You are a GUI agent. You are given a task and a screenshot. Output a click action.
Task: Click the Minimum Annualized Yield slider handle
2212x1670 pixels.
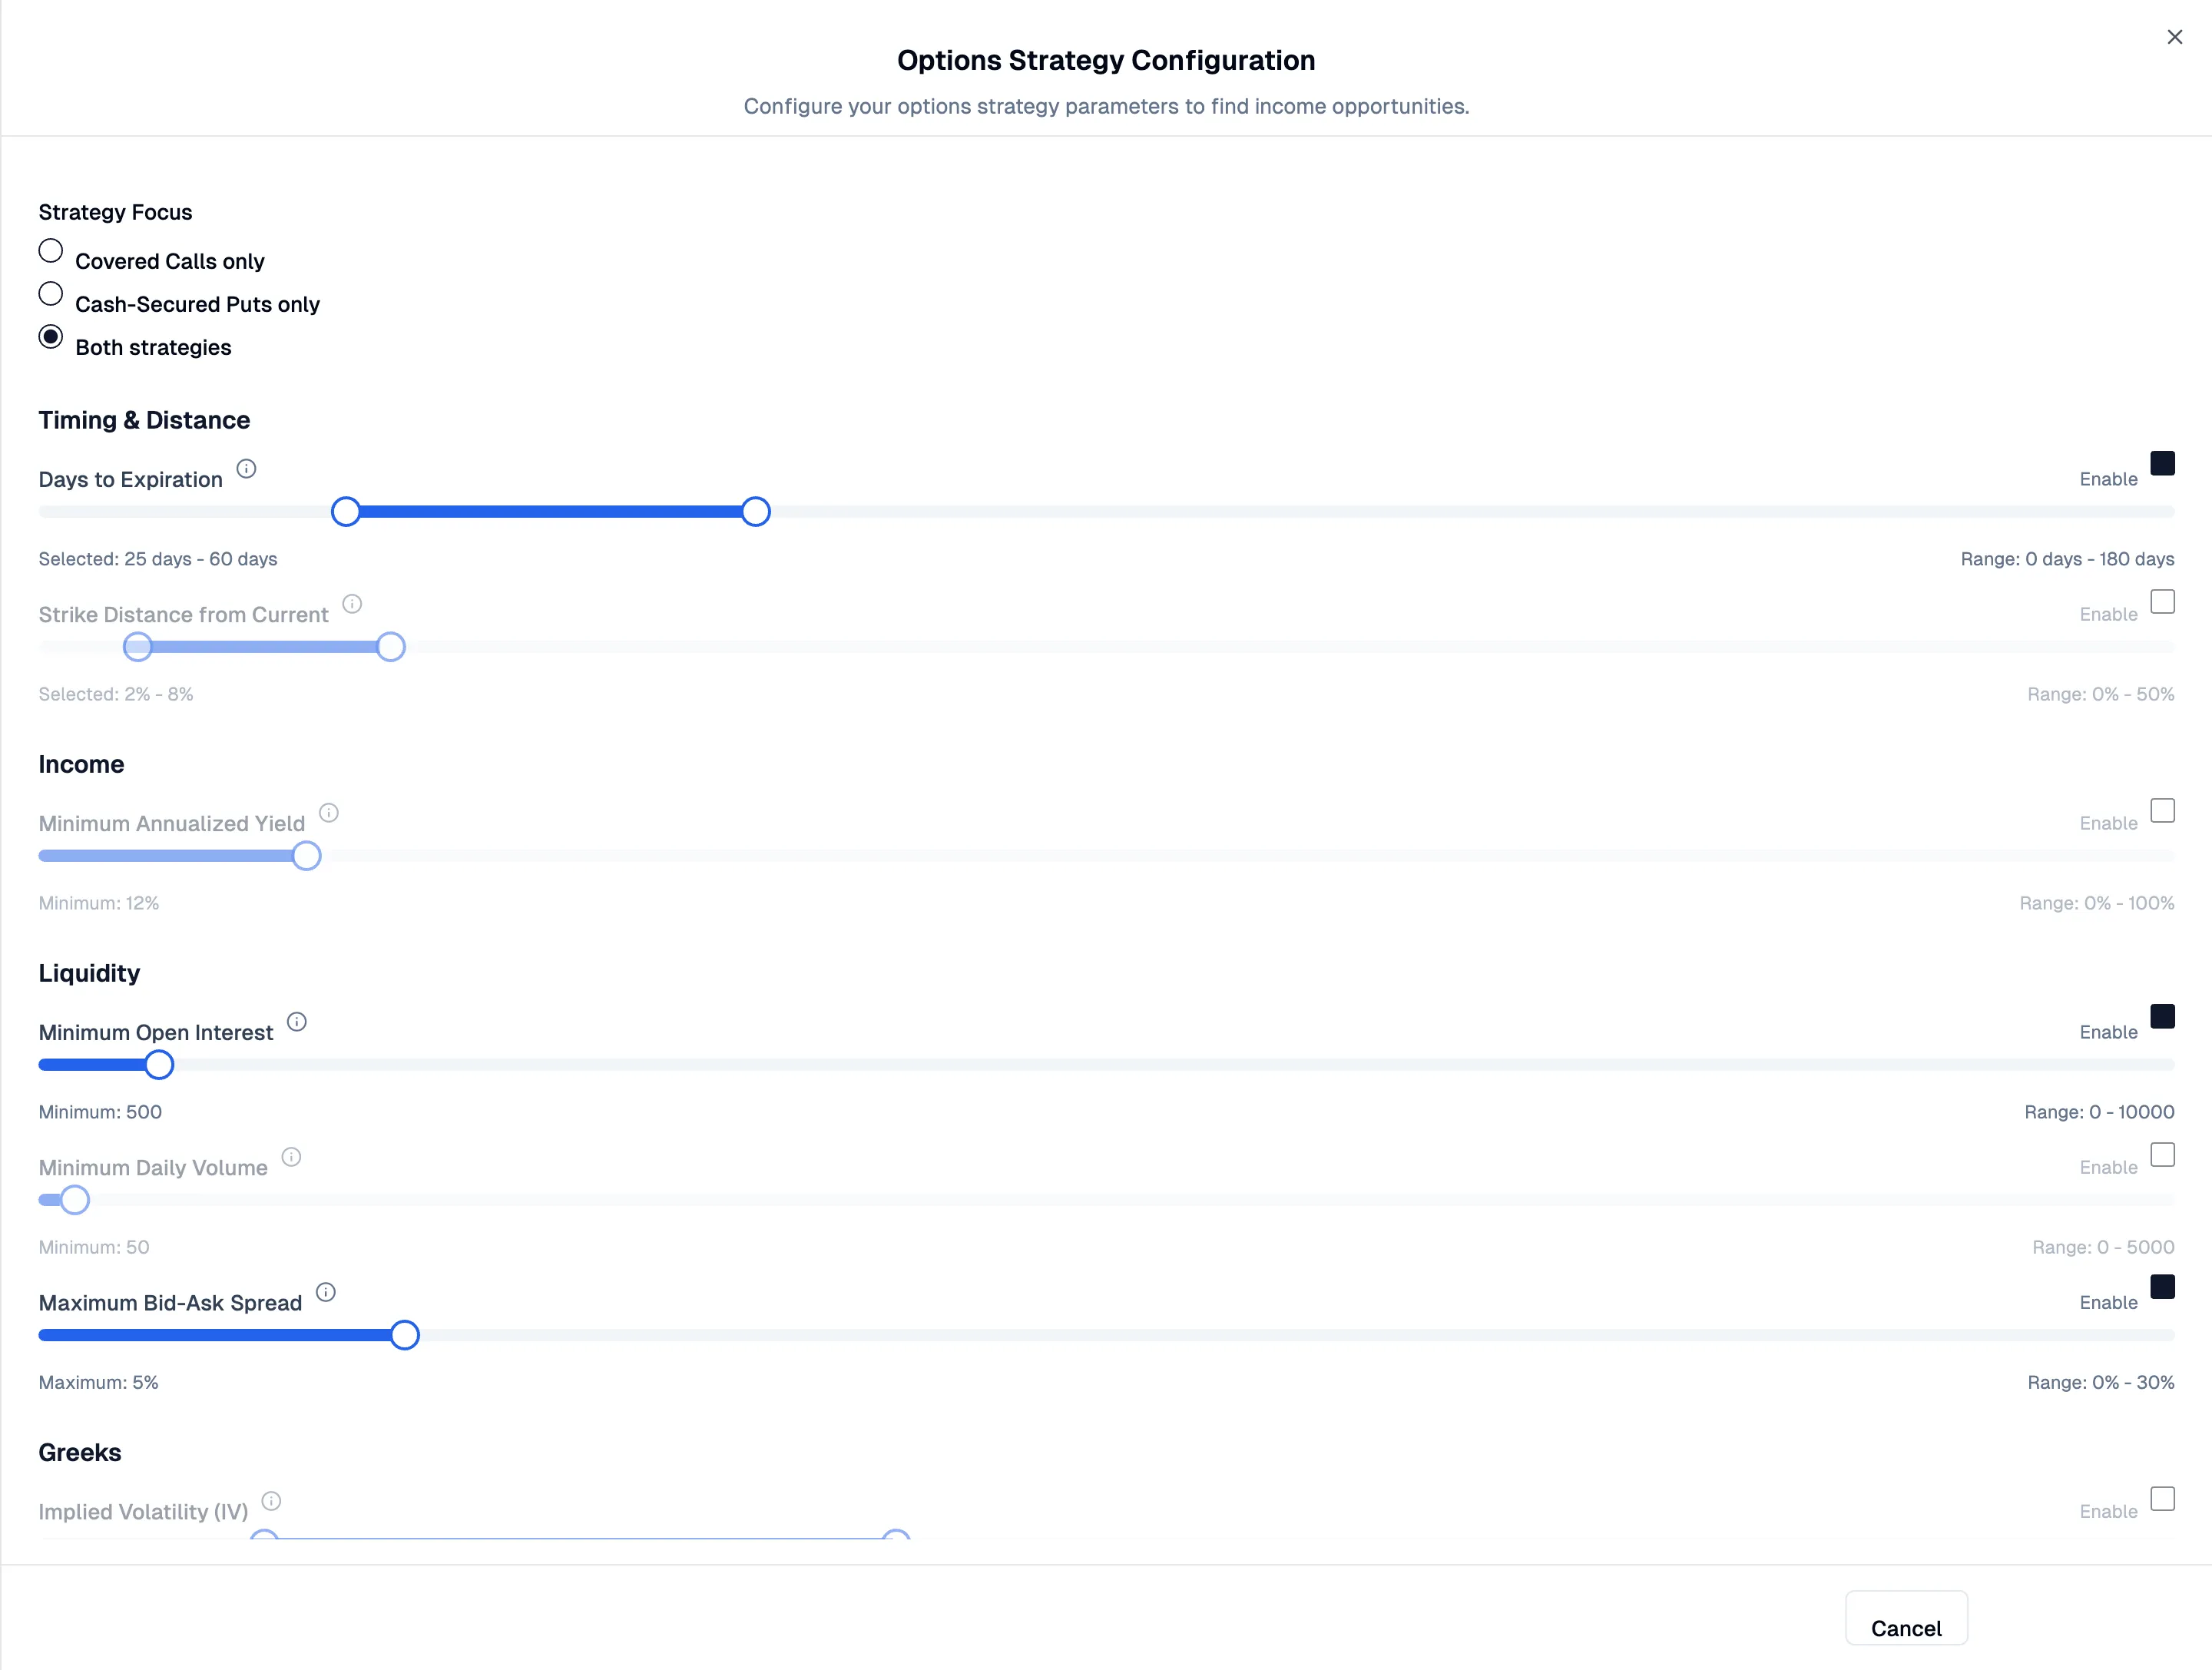[x=307, y=855]
